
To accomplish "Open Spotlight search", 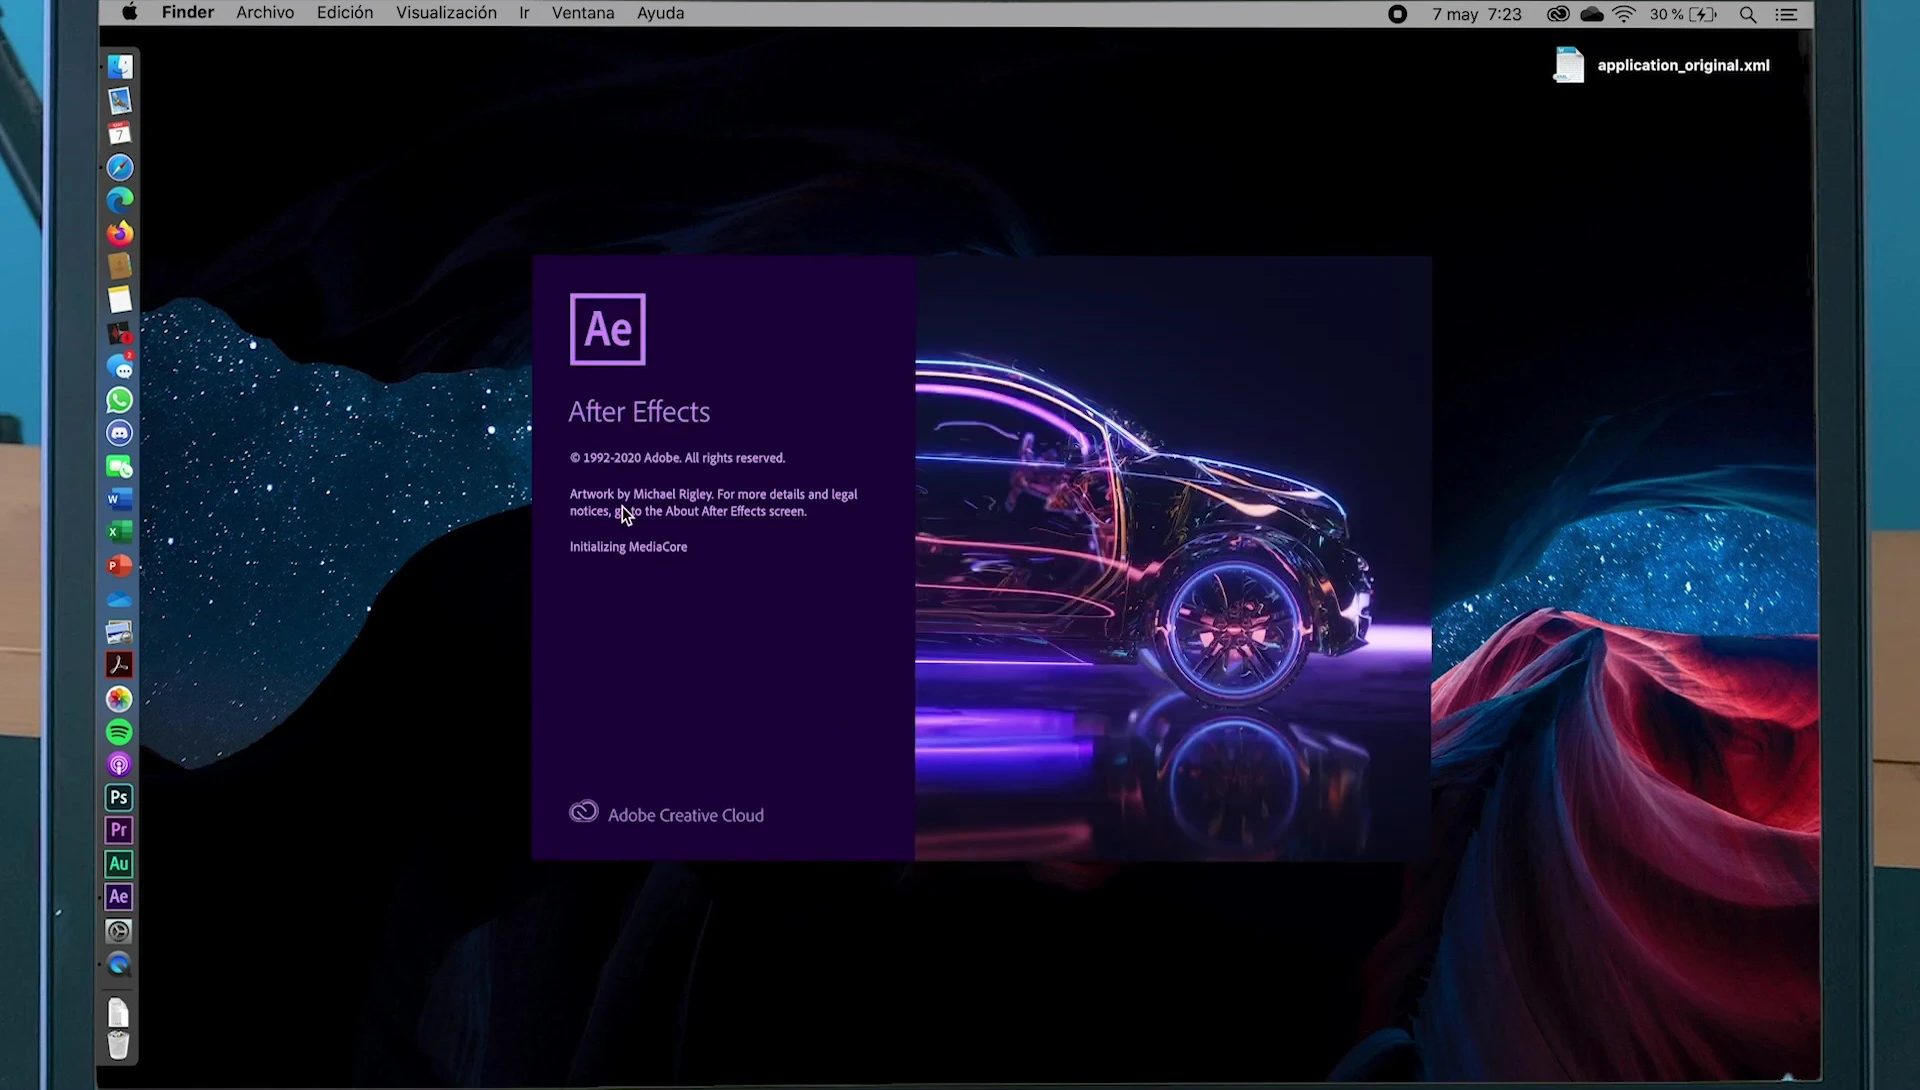I will pyautogui.click(x=1748, y=14).
